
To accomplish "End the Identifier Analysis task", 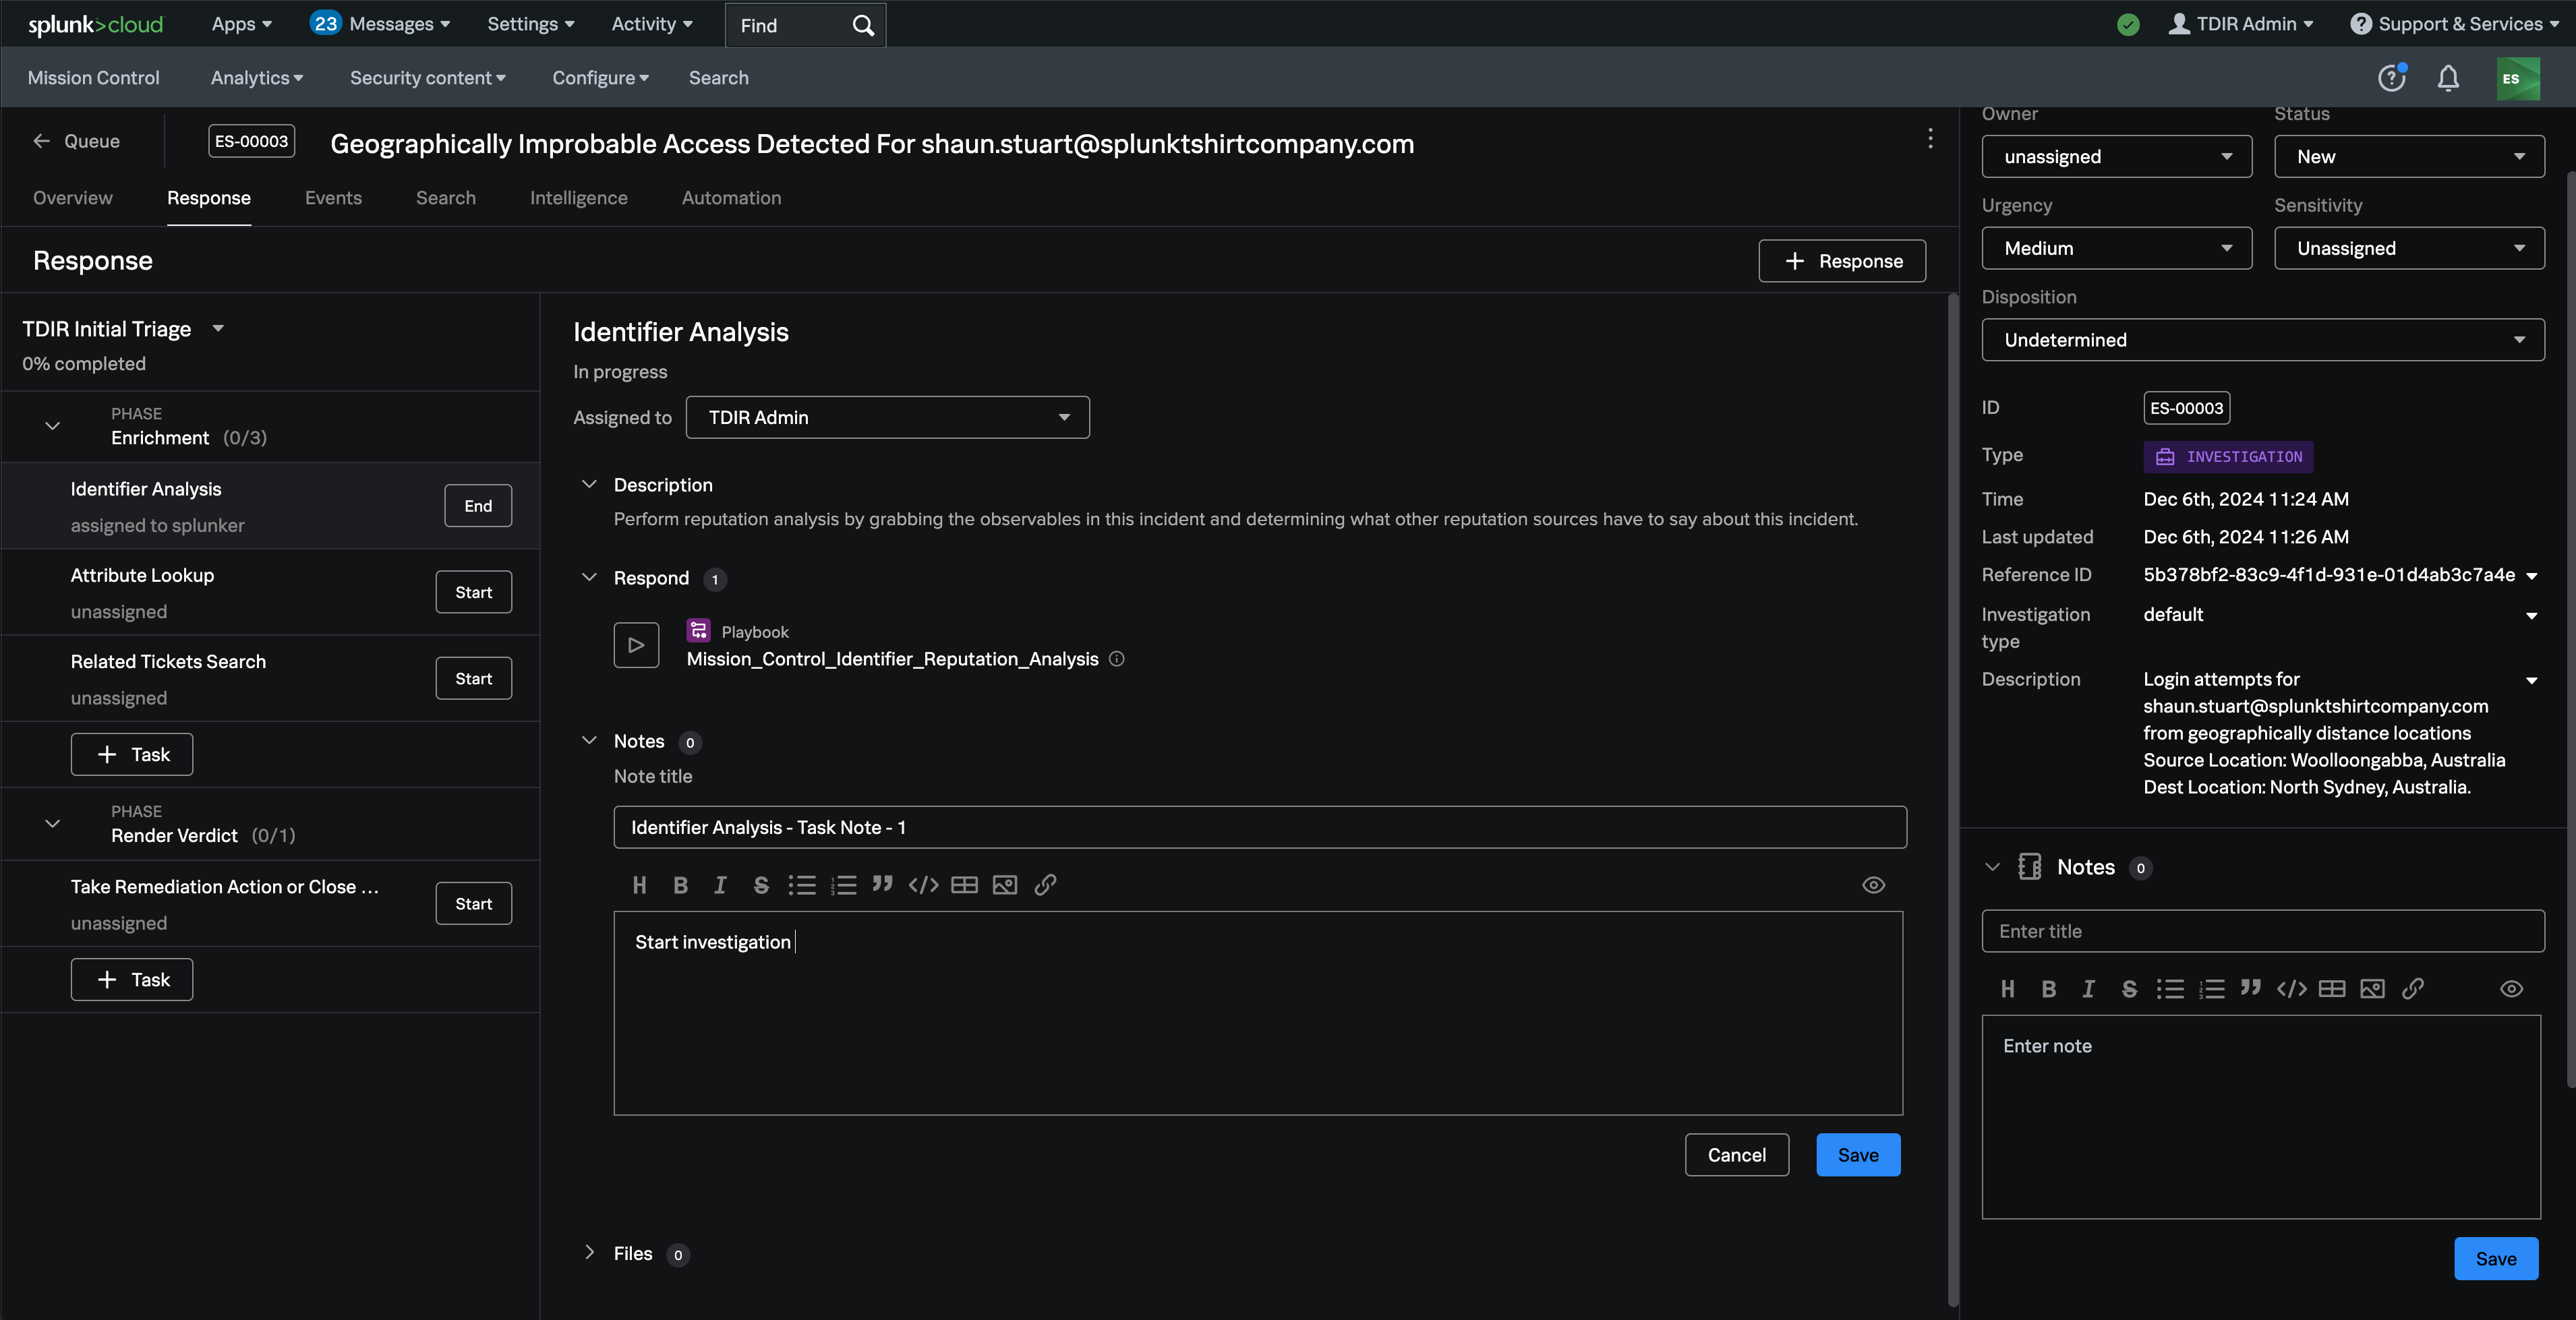I will tap(477, 506).
